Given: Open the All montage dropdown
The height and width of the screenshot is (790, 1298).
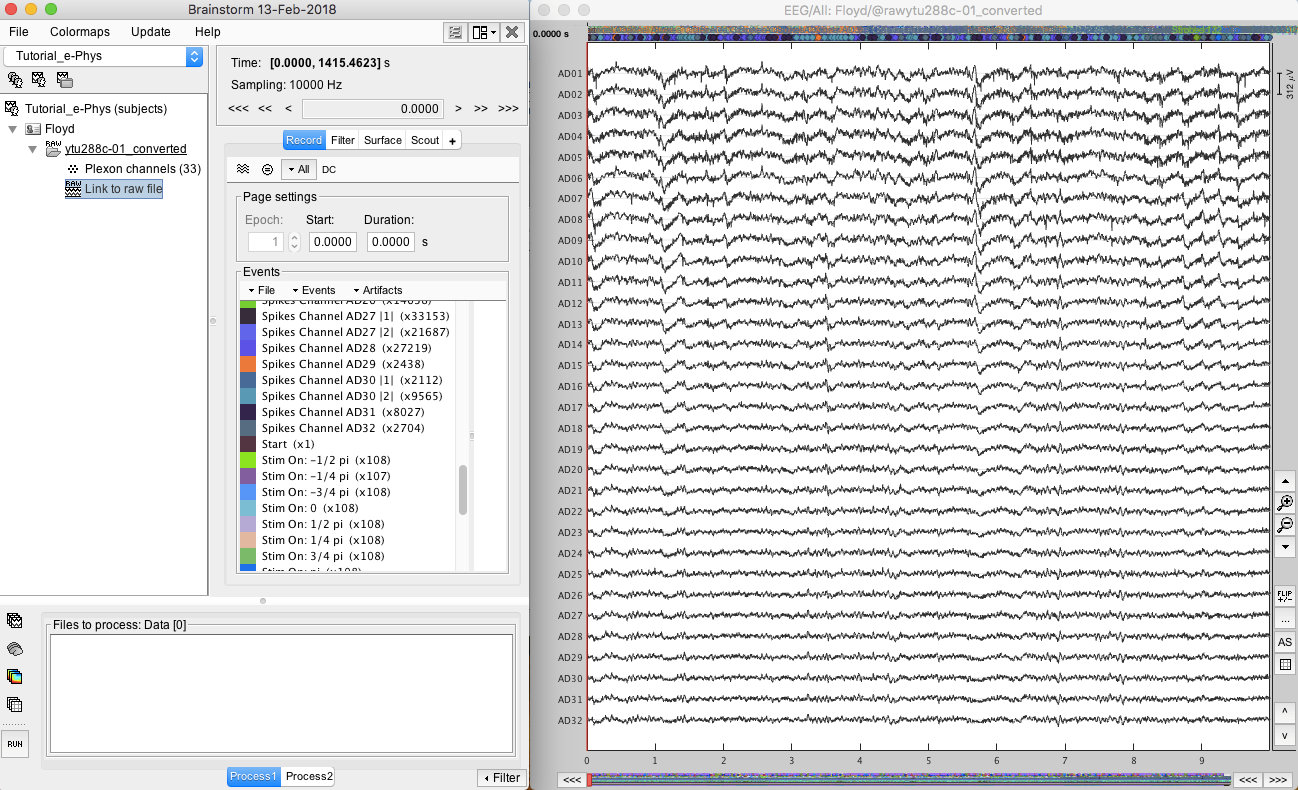Looking at the screenshot, I should coord(297,170).
